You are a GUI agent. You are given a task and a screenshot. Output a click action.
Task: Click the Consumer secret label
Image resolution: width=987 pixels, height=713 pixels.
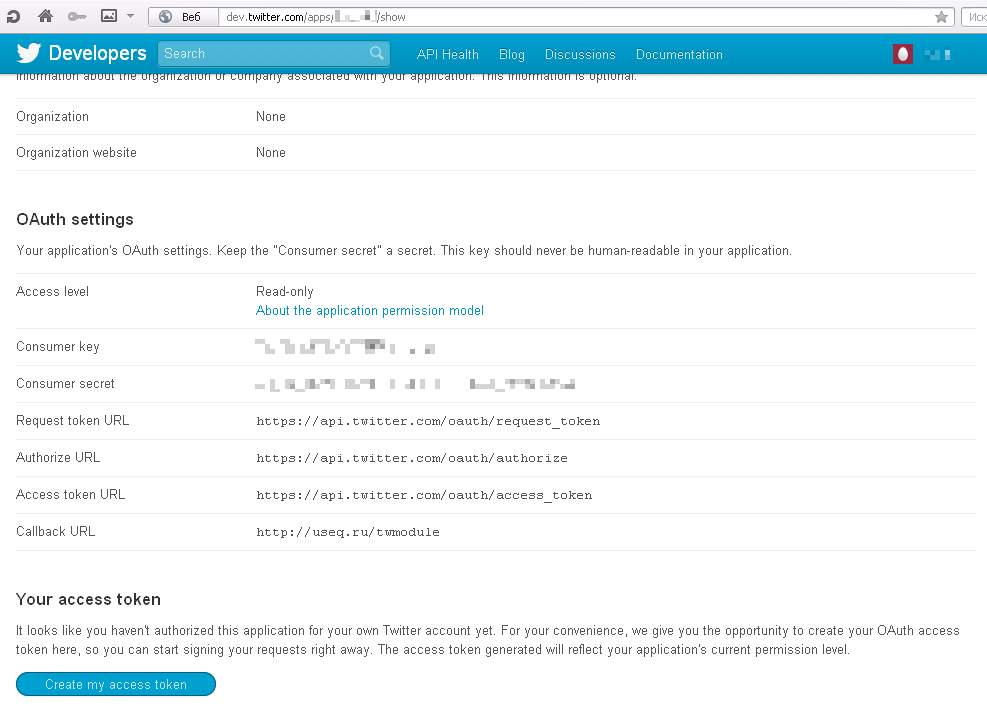[65, 383]
